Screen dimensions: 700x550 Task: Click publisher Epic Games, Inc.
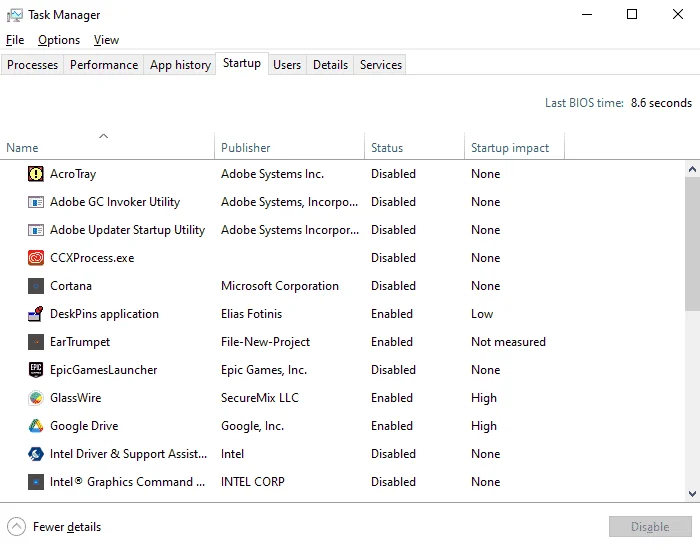coord(264,370)
